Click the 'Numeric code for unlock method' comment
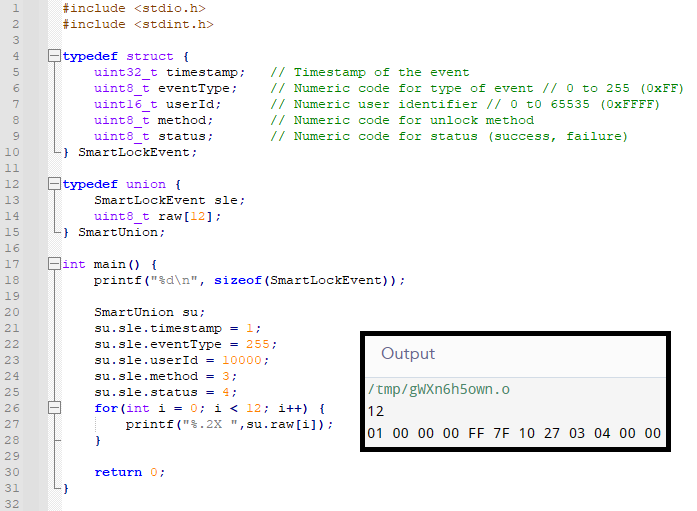The image size is (697, 511). point(402,120)
